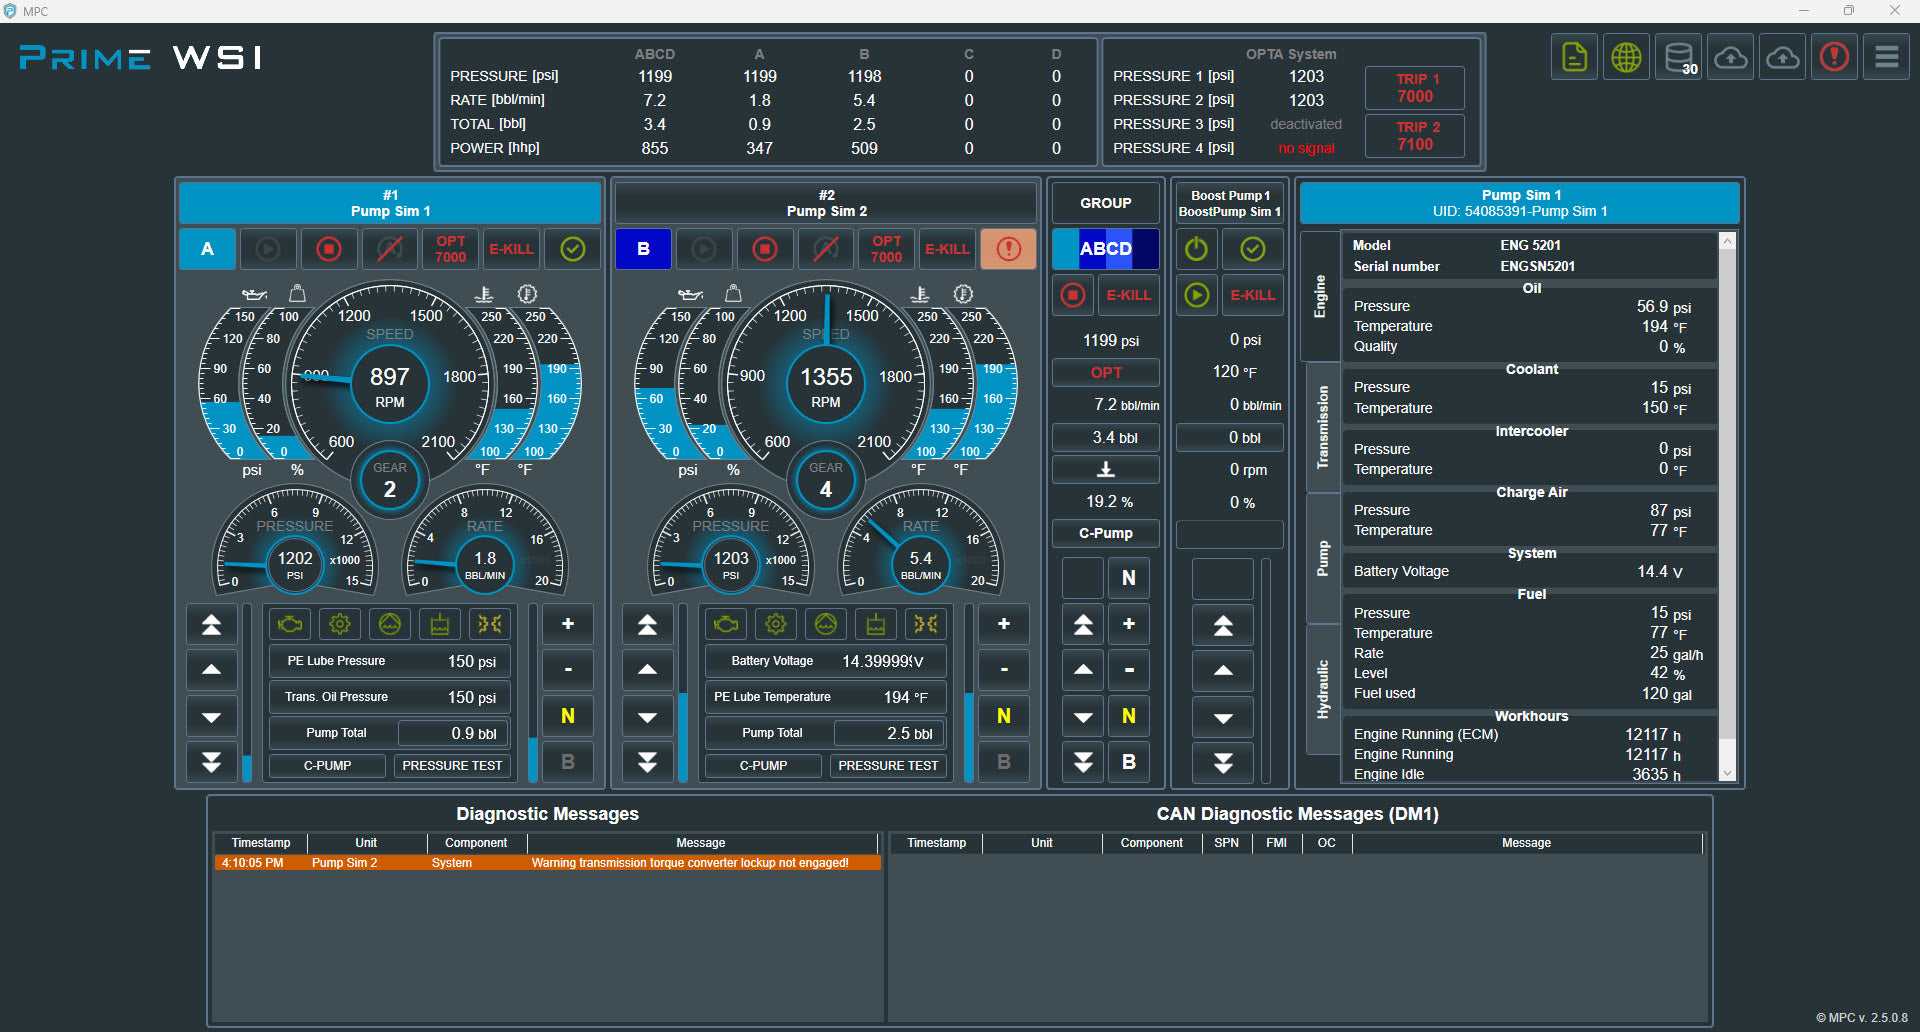Click the green globe network icon
The height and width of the screenshot is (1032, 1920).
point(1627,58)
